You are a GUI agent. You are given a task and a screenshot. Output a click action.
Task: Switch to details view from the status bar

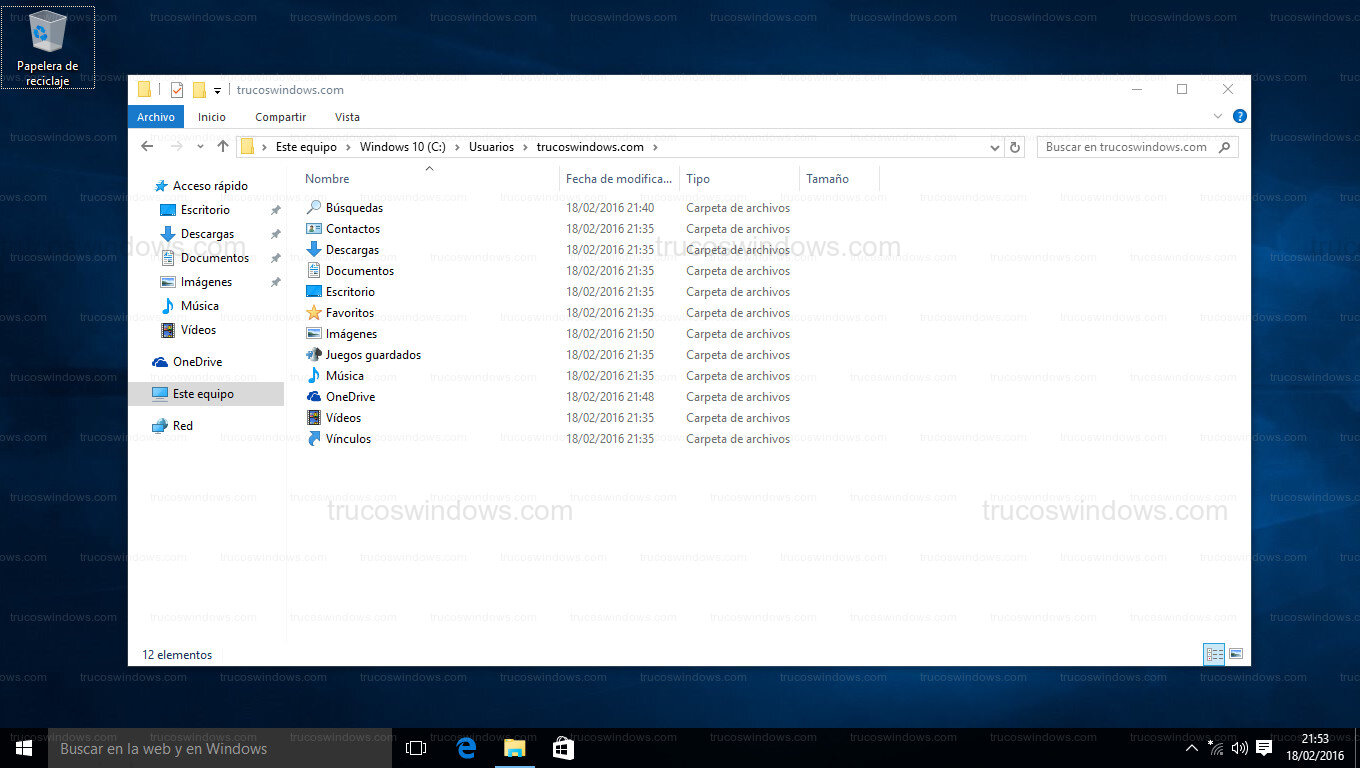coord(1214,654)
